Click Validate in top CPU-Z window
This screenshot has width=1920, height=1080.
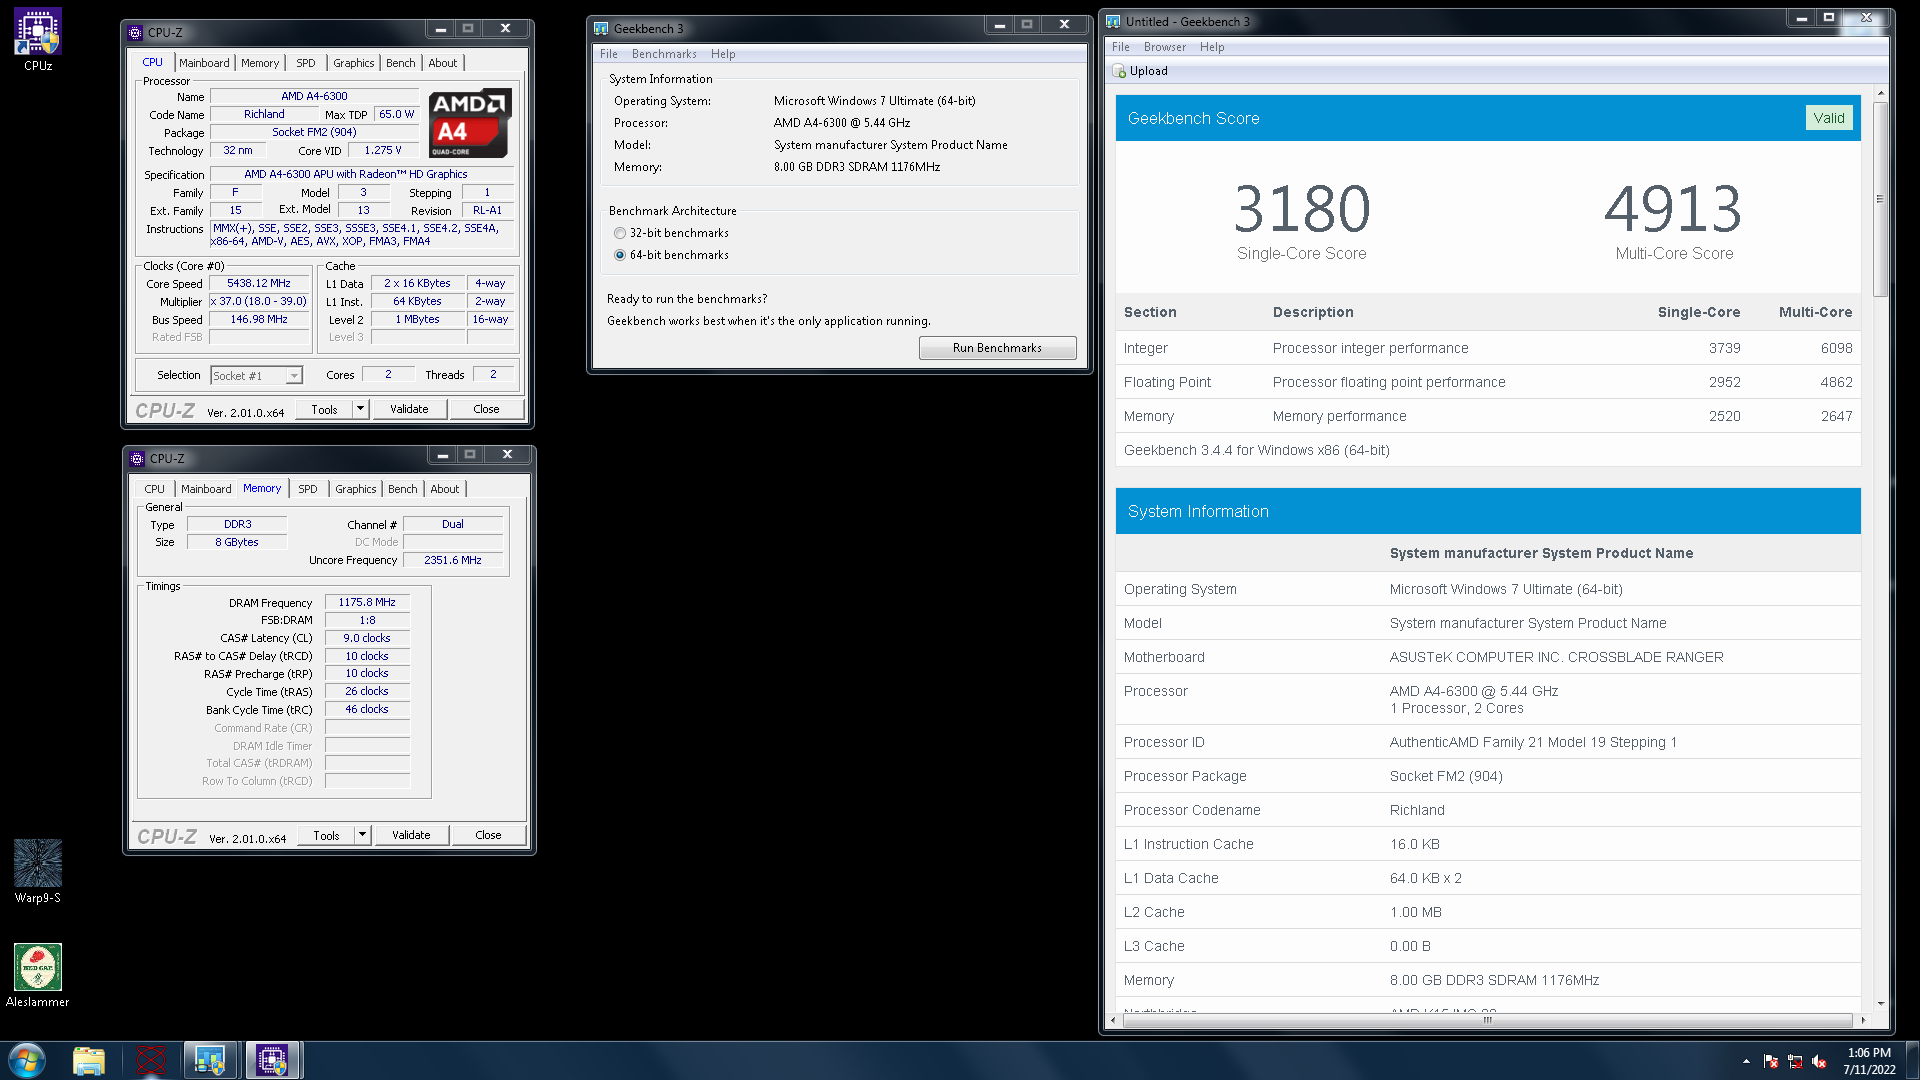pos(409,409)
